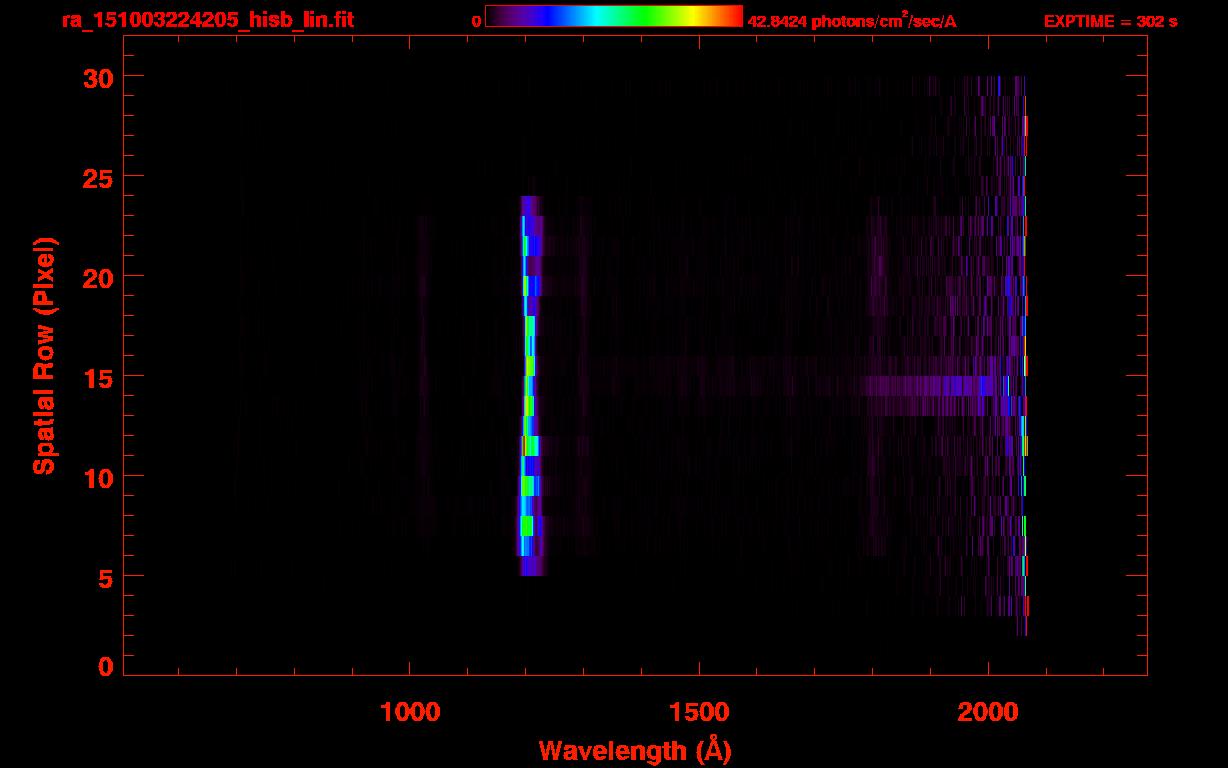Click the EXPTIME = 302 s text
This screenshot has height=768, width=1228.
pyautogui.click(x=1110, y=21)
